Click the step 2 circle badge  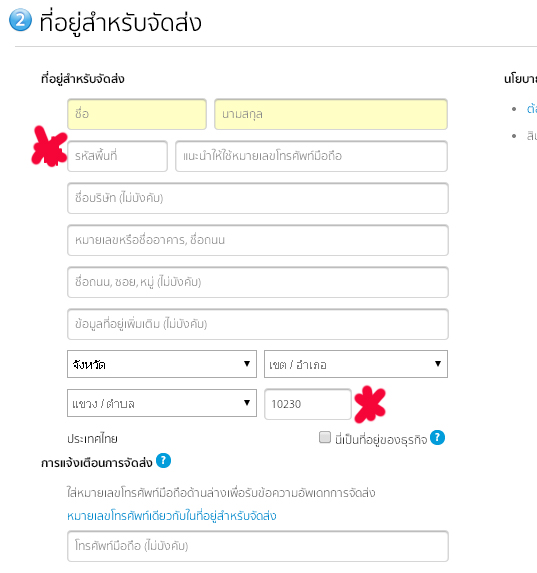(x=20, y=20)
